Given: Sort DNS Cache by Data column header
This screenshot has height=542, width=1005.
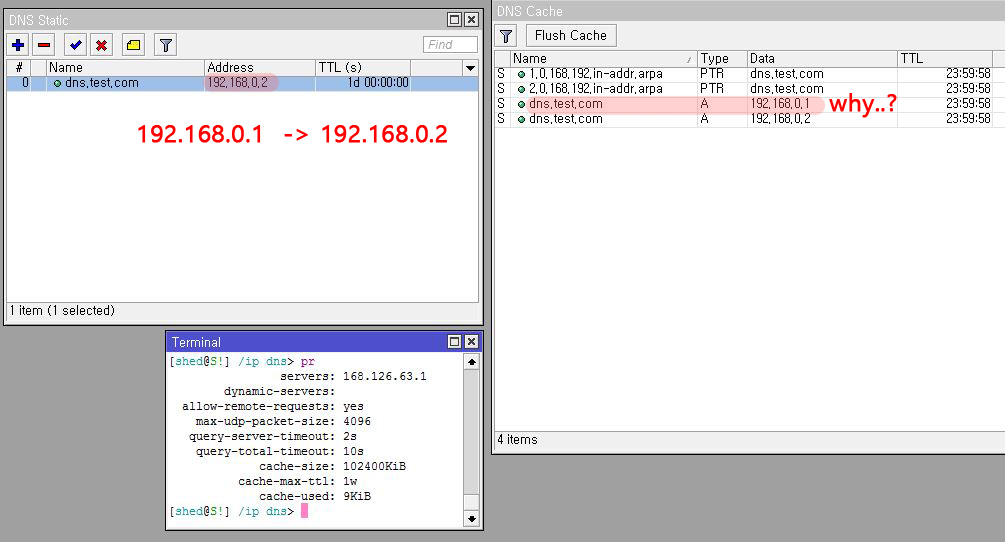Looking at the screenshot, I should [x=822, y=58].
